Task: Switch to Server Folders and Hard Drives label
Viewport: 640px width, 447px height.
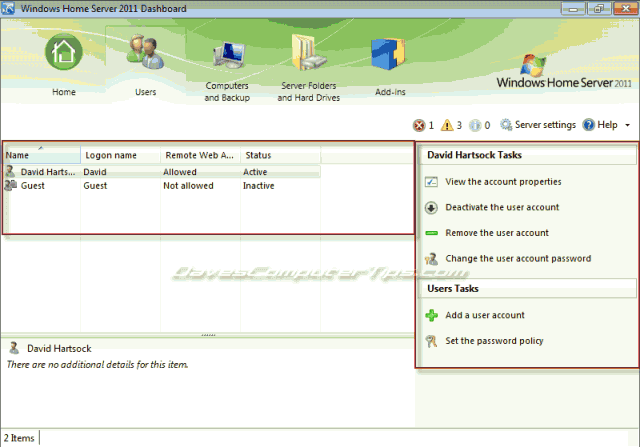Action: tap(309, 91)
